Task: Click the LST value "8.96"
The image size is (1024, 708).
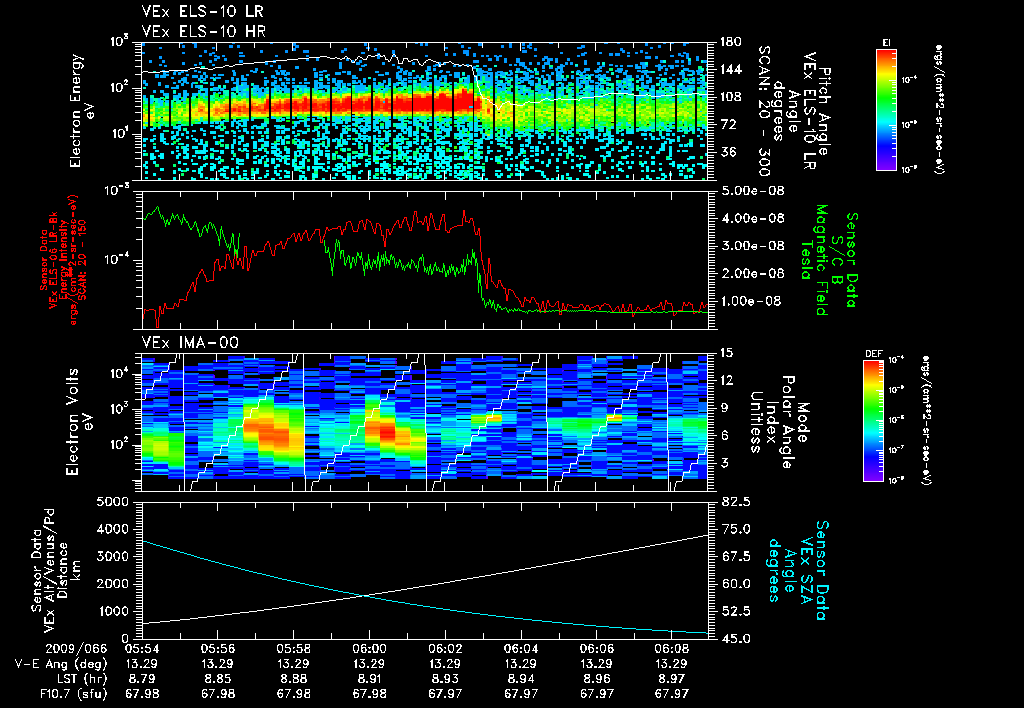Action: 596,679
